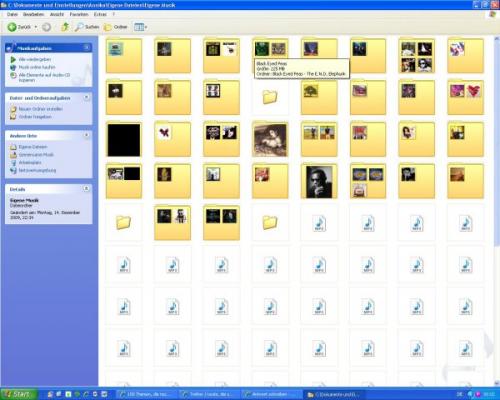Click the greyed forward arrow button
Viewport: 500px width, 400px height.
click(46, 27)
